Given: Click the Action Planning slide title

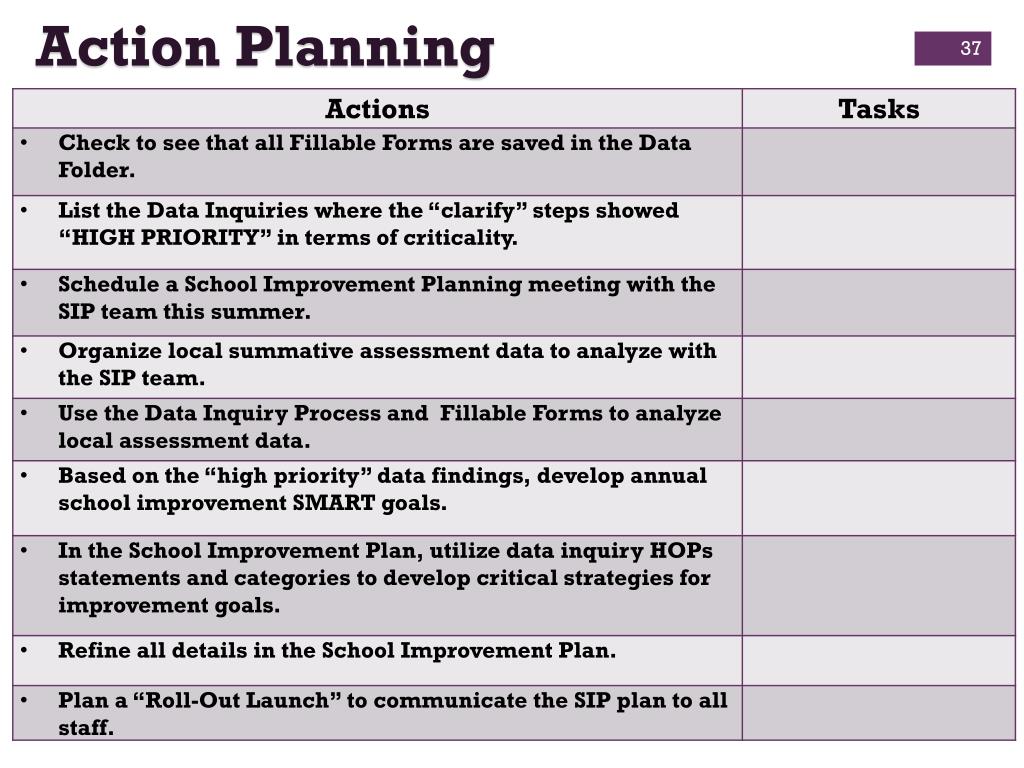Looking at the screenshot, I should pyautogui.click(x=264, y=49).
